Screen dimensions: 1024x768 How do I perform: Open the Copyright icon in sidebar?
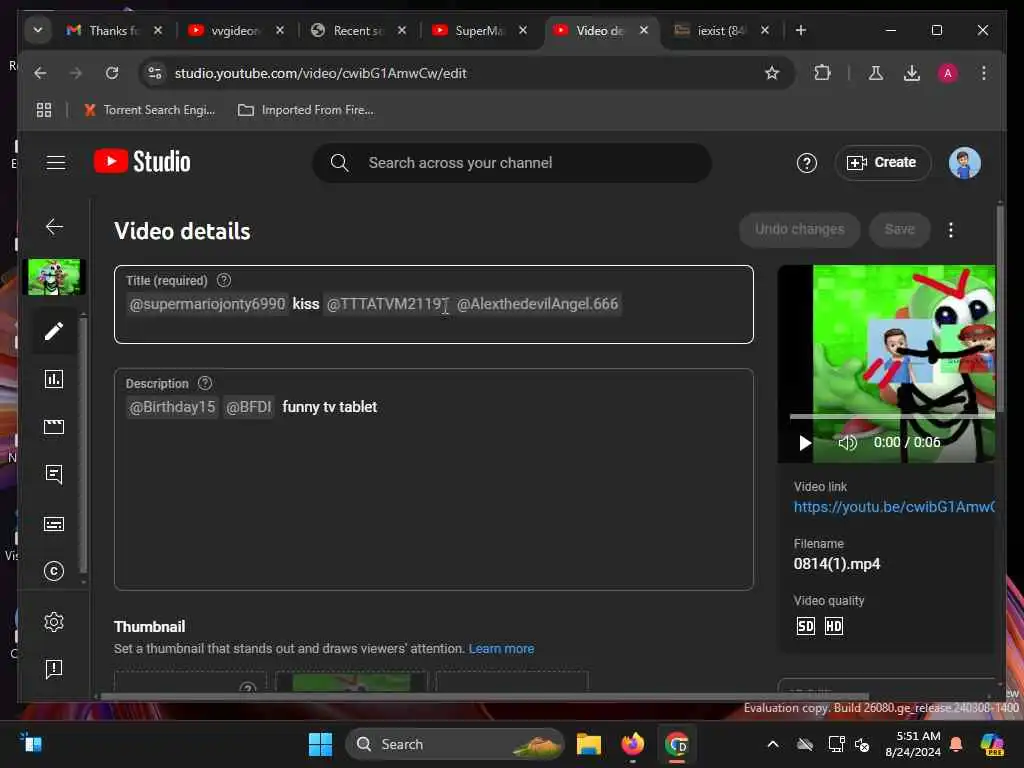coord(54,571)
